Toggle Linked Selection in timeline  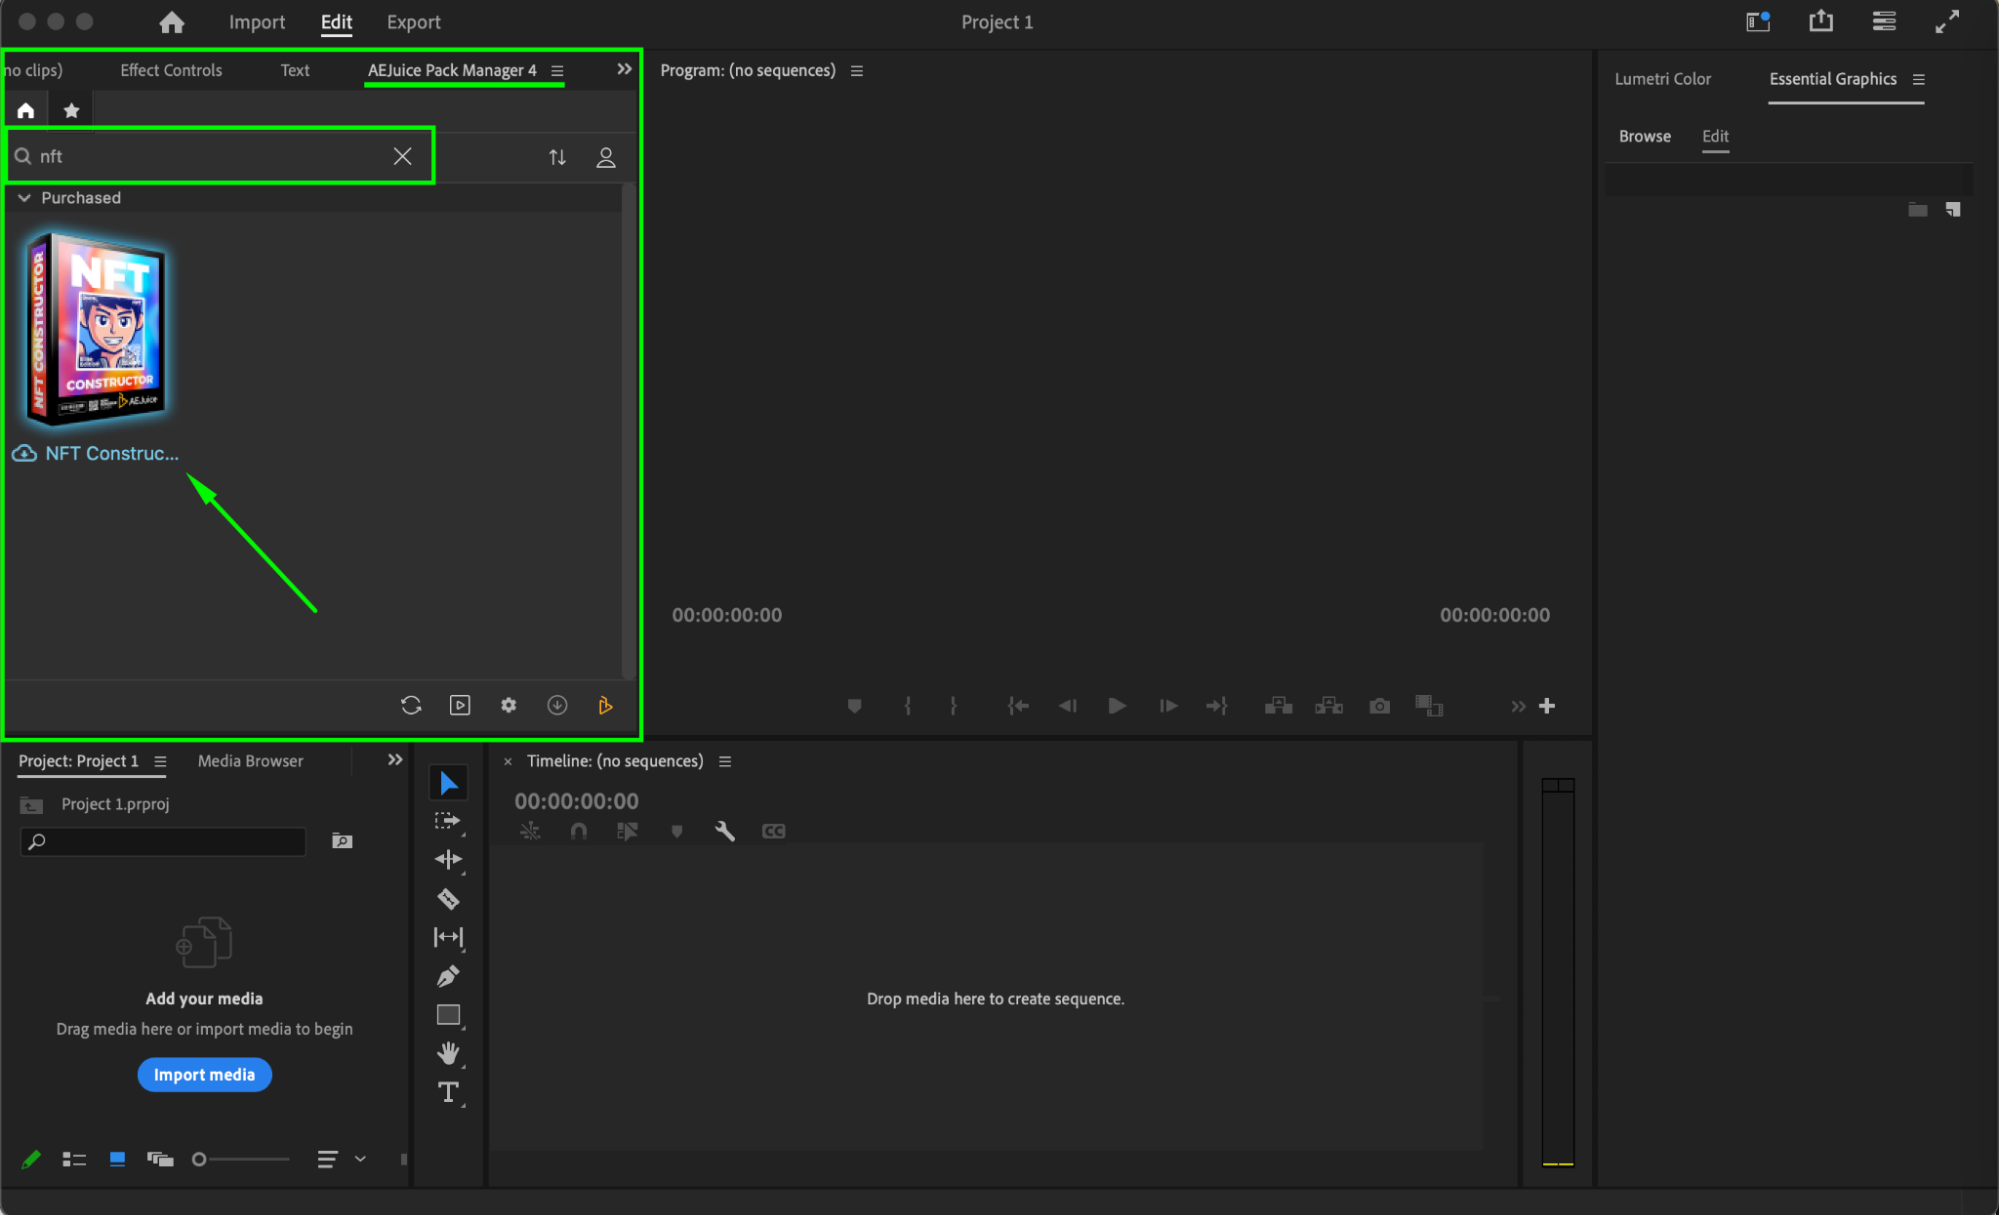click(x=627, y=831)
